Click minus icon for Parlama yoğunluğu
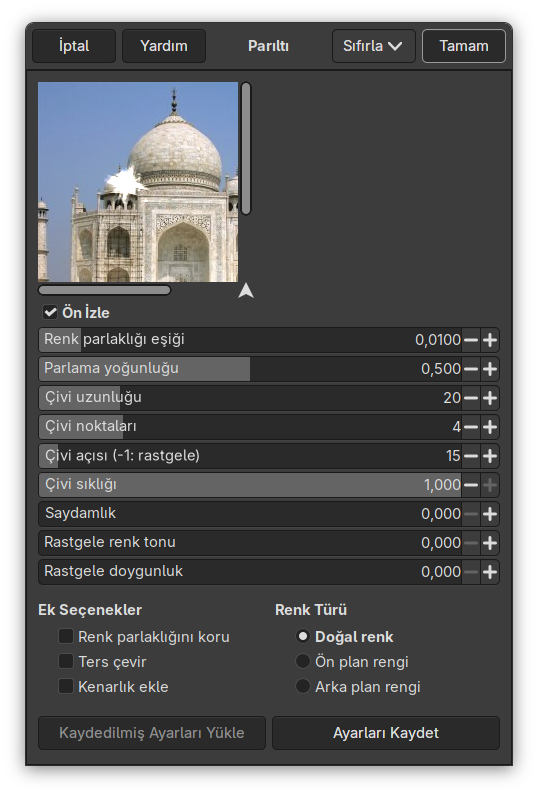538x794 pixels. (471, 369)
